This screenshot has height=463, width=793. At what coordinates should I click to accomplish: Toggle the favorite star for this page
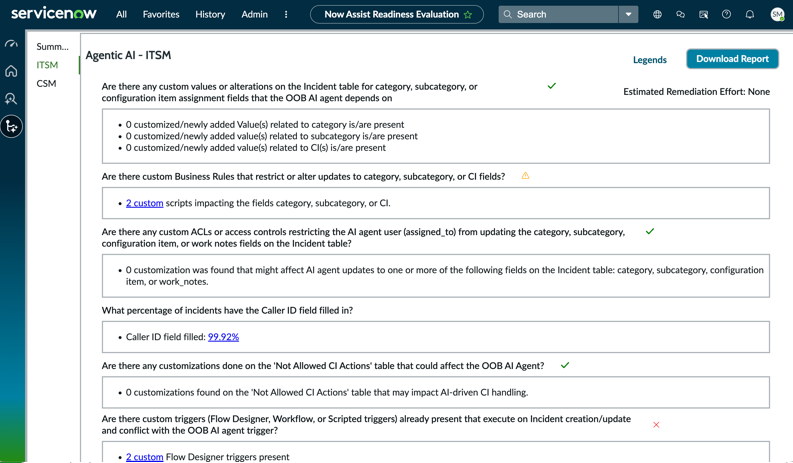[x=468, y=15]
